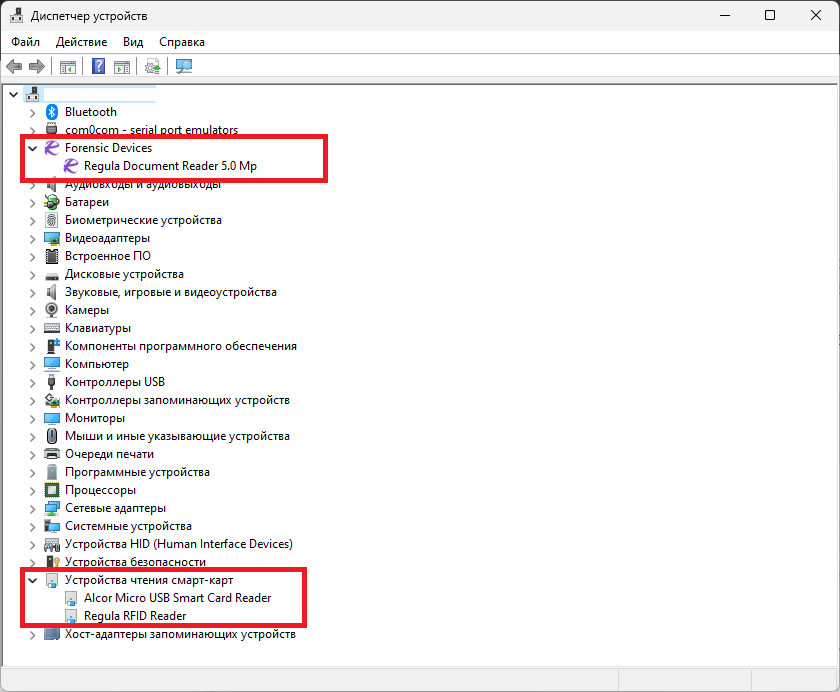
Task: Minimize the Диспетчер устройств window
Action: (725, 16)
